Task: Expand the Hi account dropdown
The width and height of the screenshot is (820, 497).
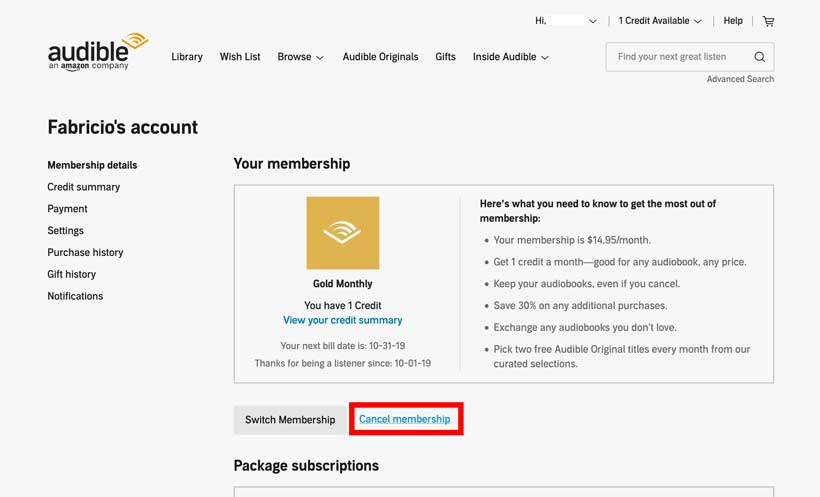Action: point(565,21)
